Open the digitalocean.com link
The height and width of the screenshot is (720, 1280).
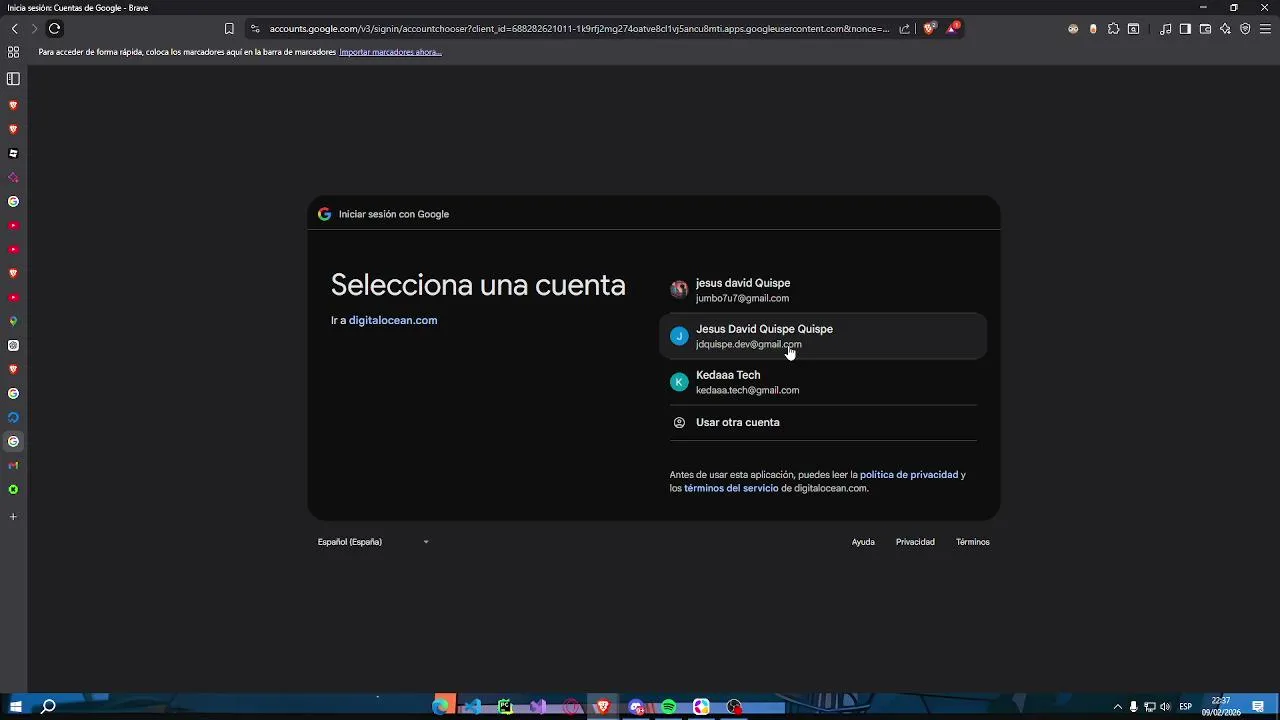(393, 320)
